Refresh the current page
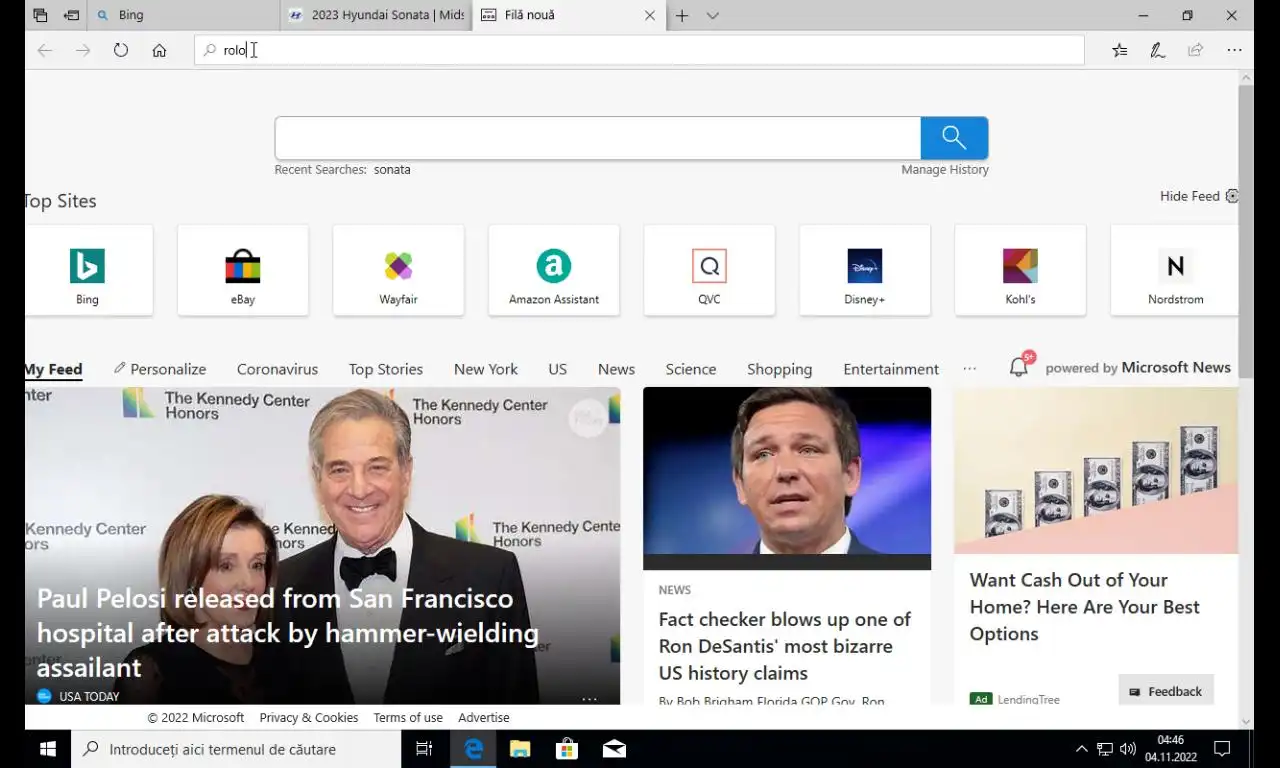This screenshot has width=1280, height=768. pyautogui.click(x=121, y=50)
